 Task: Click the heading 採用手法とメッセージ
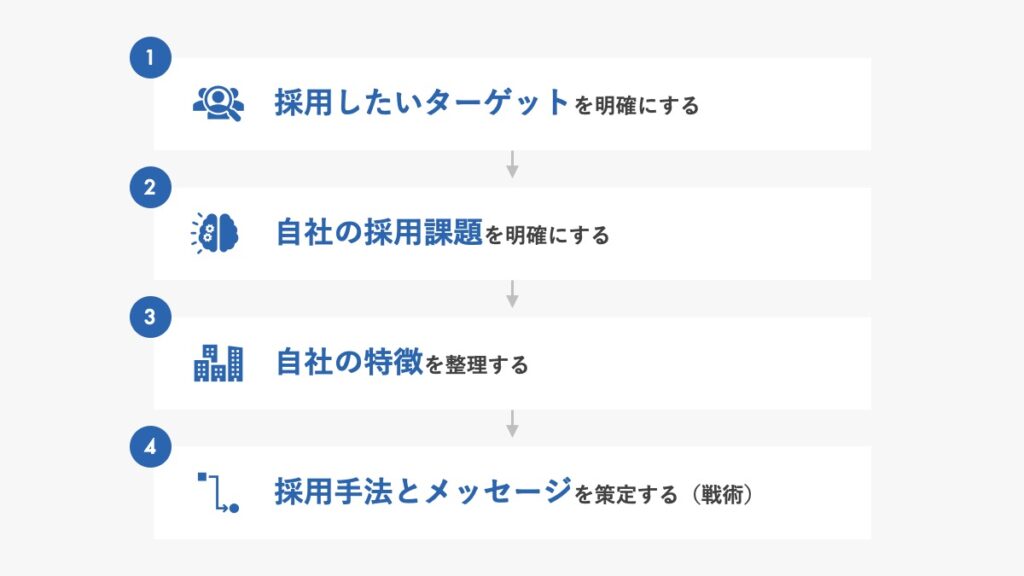[x=423, y=491]
